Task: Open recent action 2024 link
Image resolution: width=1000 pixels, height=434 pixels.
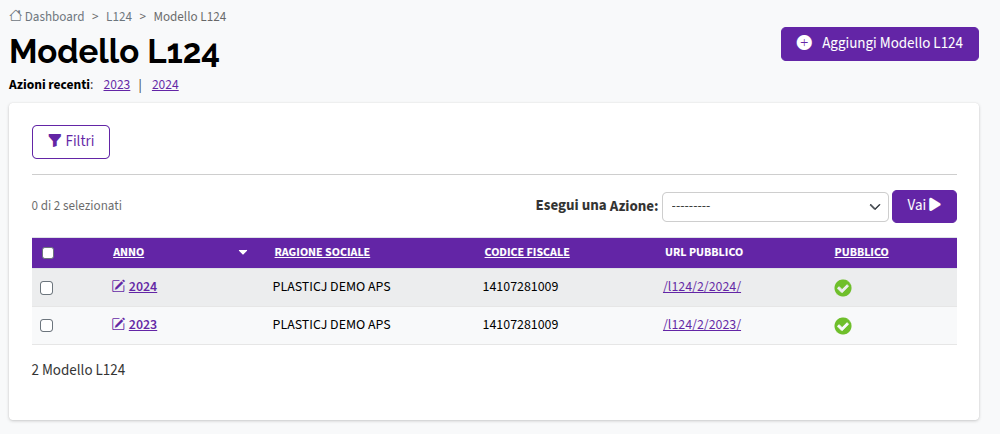Action: click(x=165, y=85)
